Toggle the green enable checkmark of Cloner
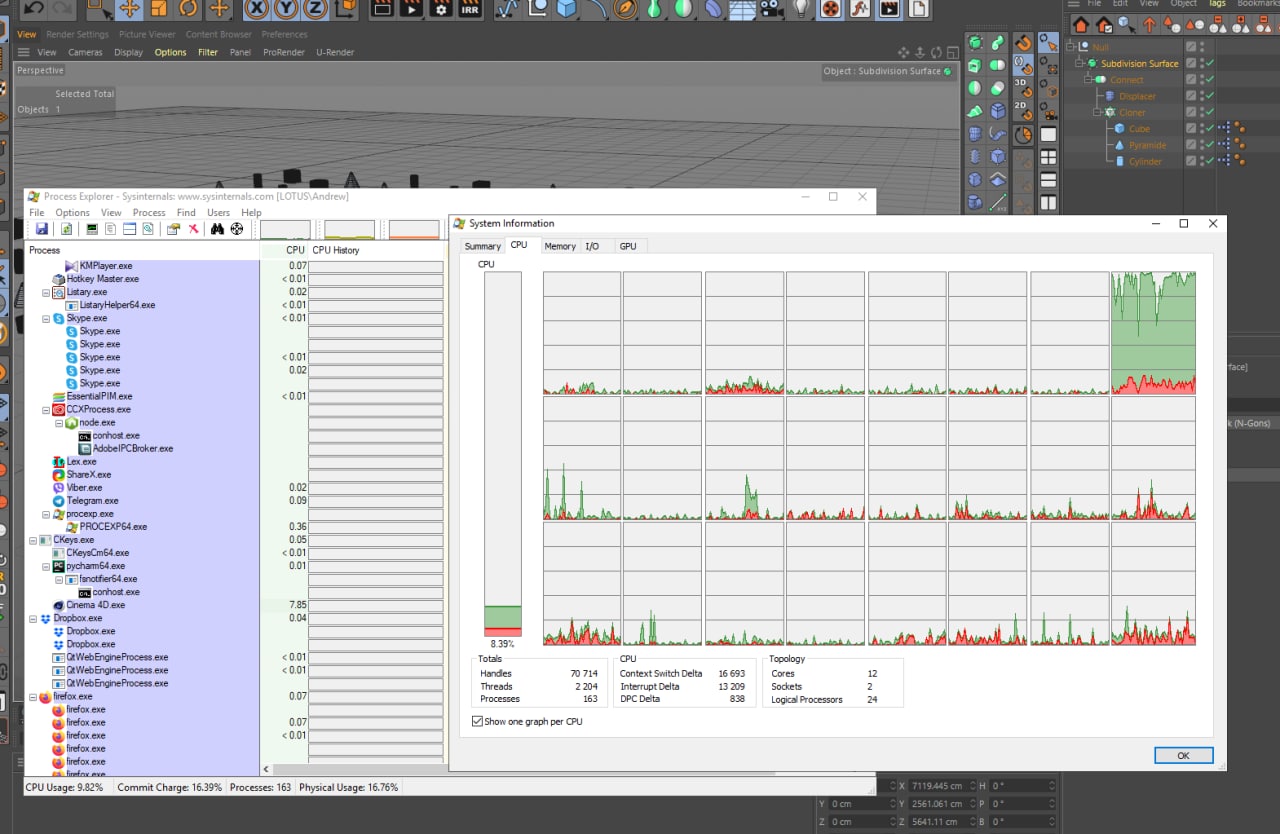Viewport: 1280px width, 834px height. coord(1210,112)
